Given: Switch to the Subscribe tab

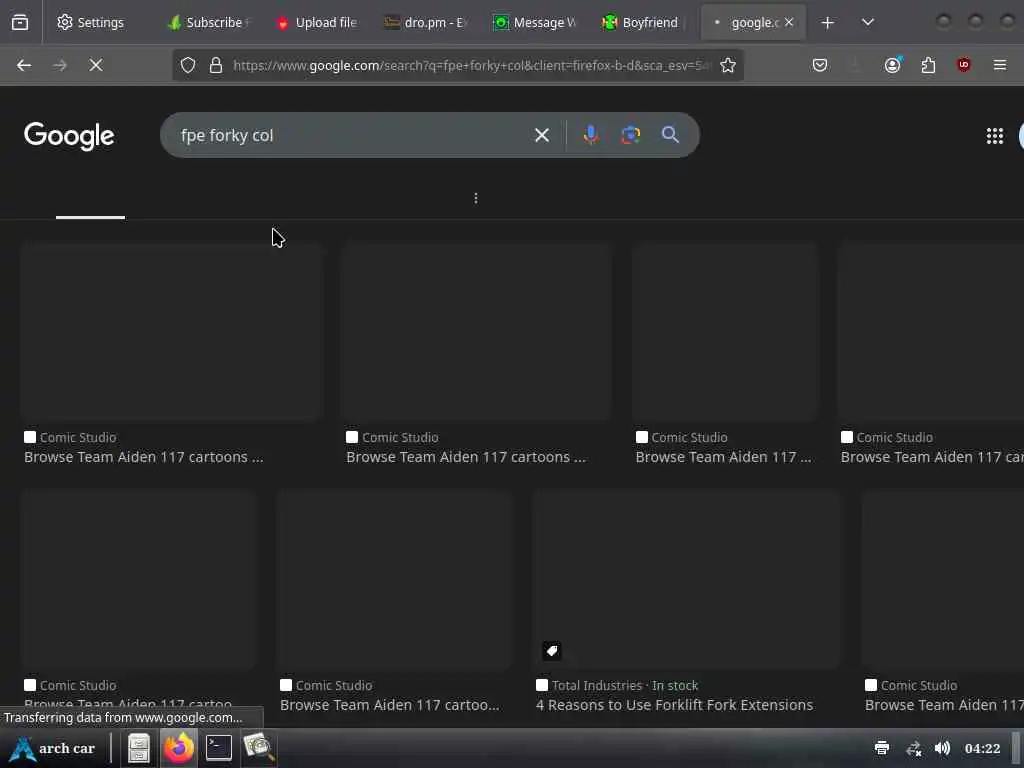Looking at the screenshot, I should (x=208, y=22).
